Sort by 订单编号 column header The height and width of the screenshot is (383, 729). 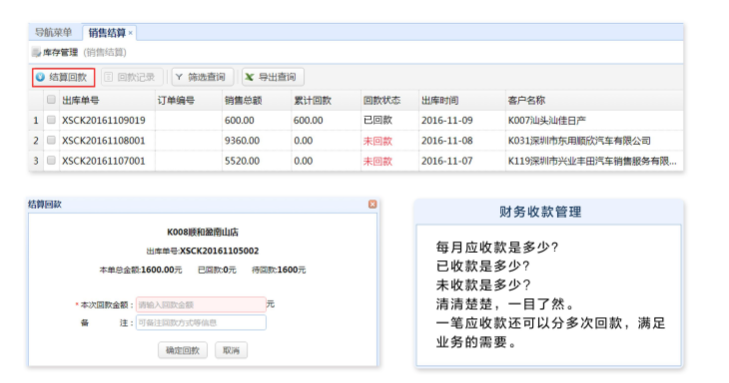click(176, 100)
